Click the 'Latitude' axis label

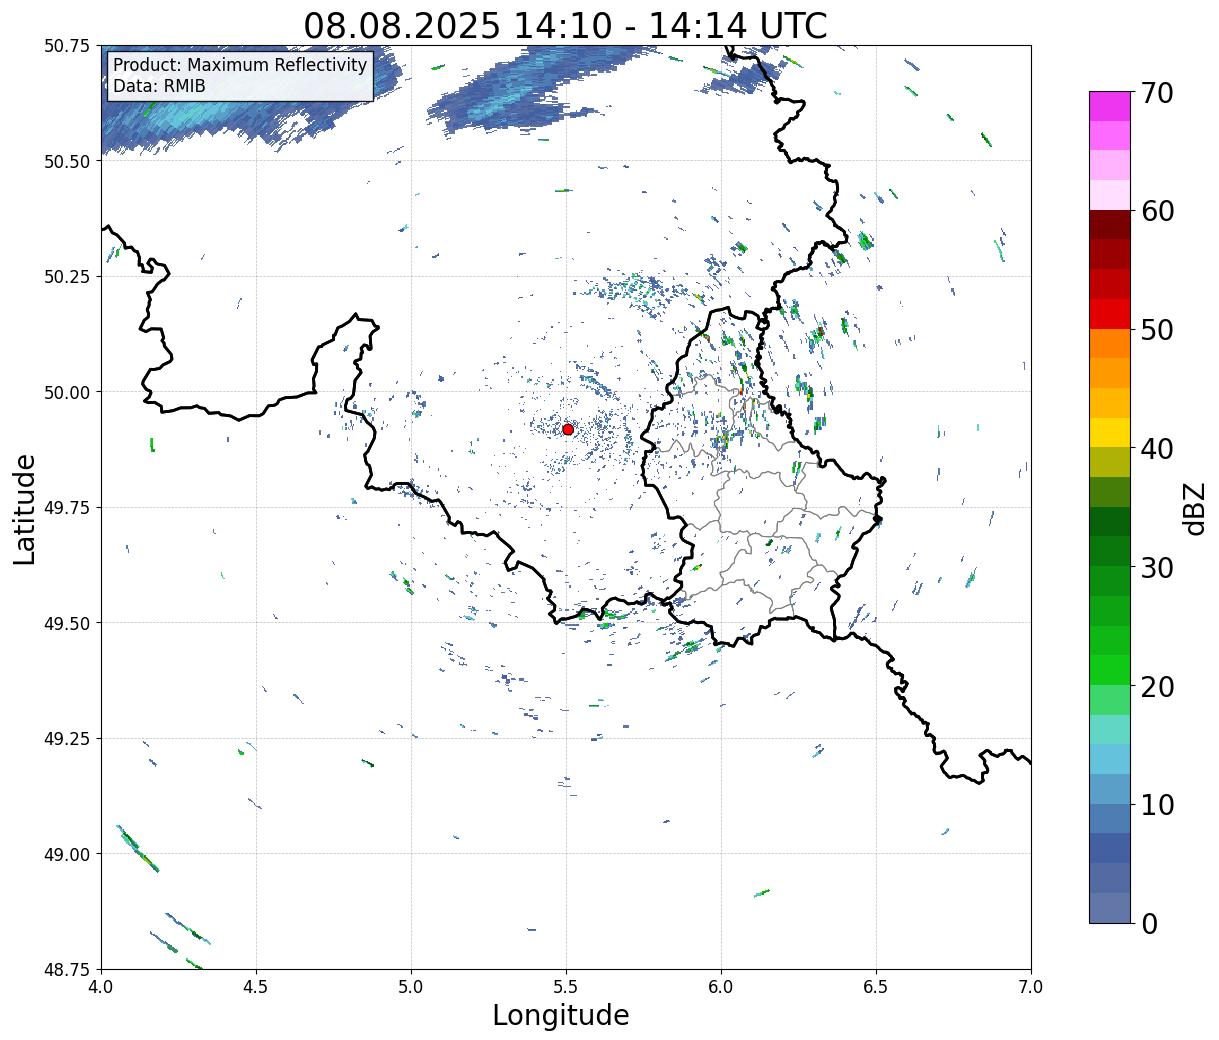pyautogui.click(x=24, y=509)
